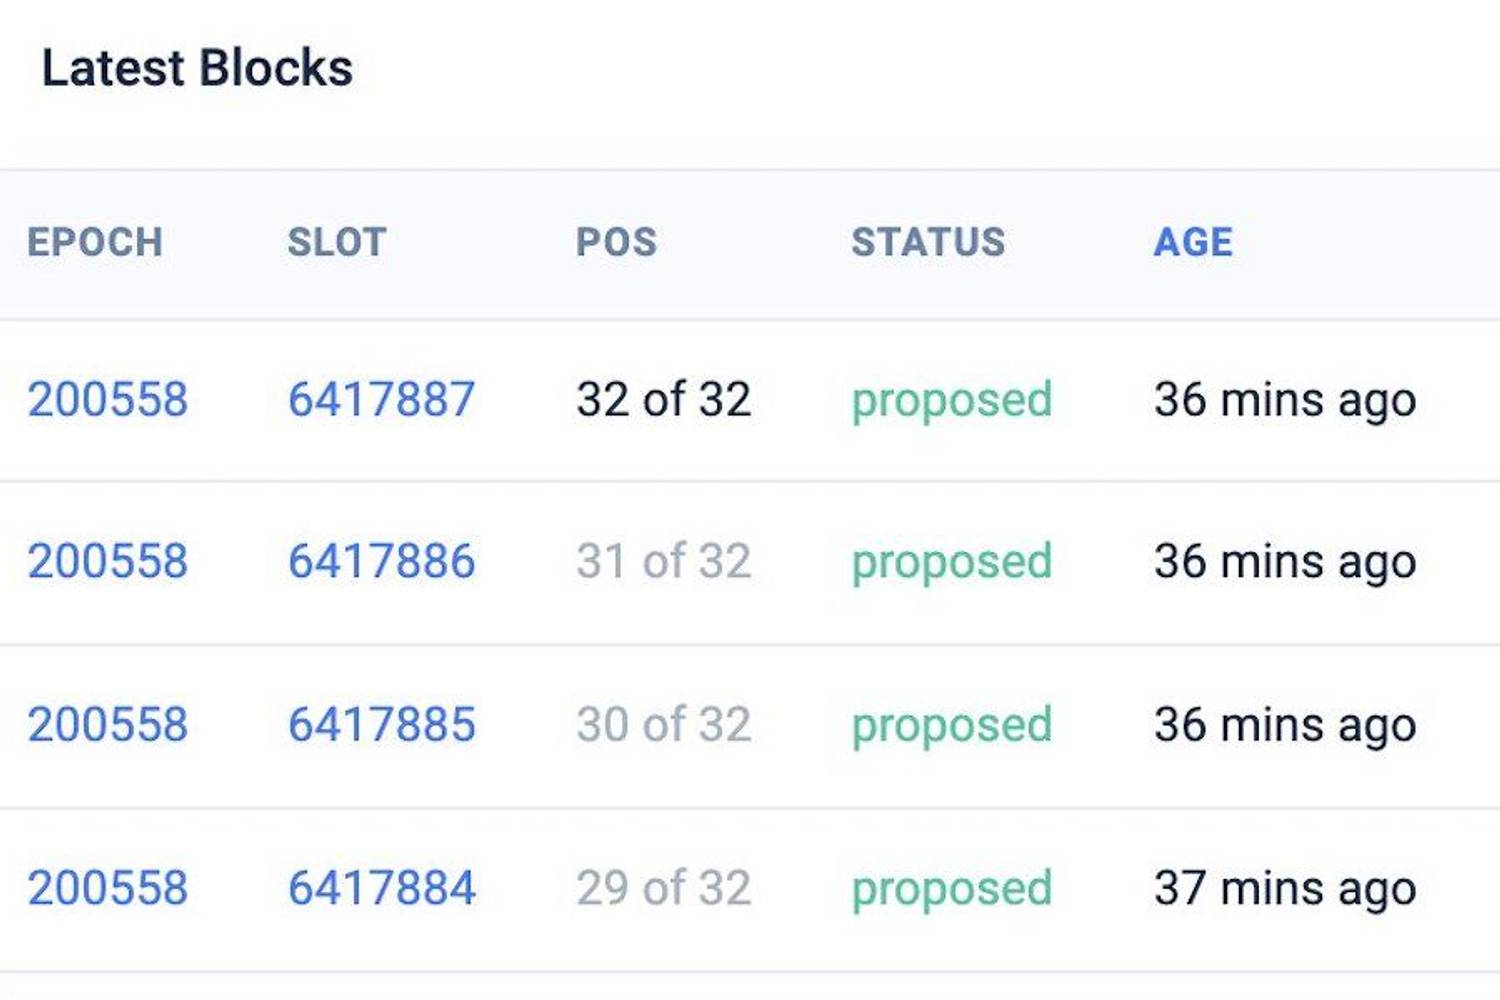This screenshot has height=1000, width=1500.
Task: Select the '32 of 32' position cell
Action: point(663,400)
